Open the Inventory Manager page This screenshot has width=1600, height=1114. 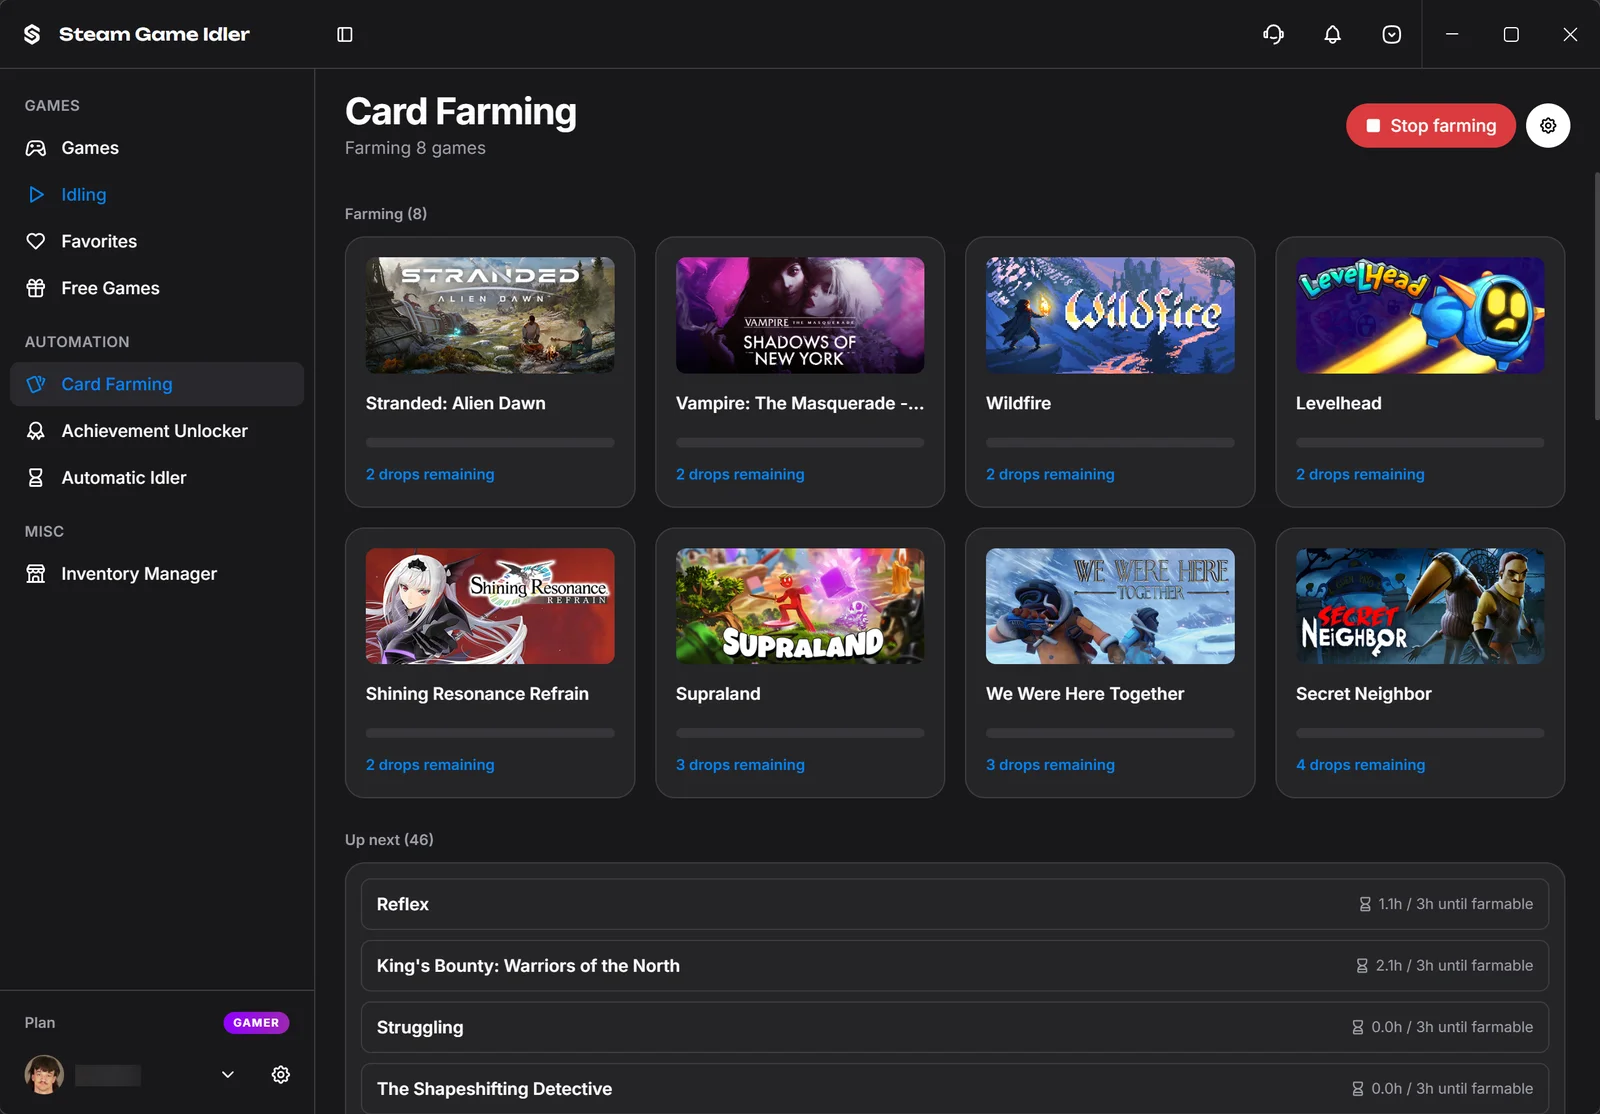[157, 574]
